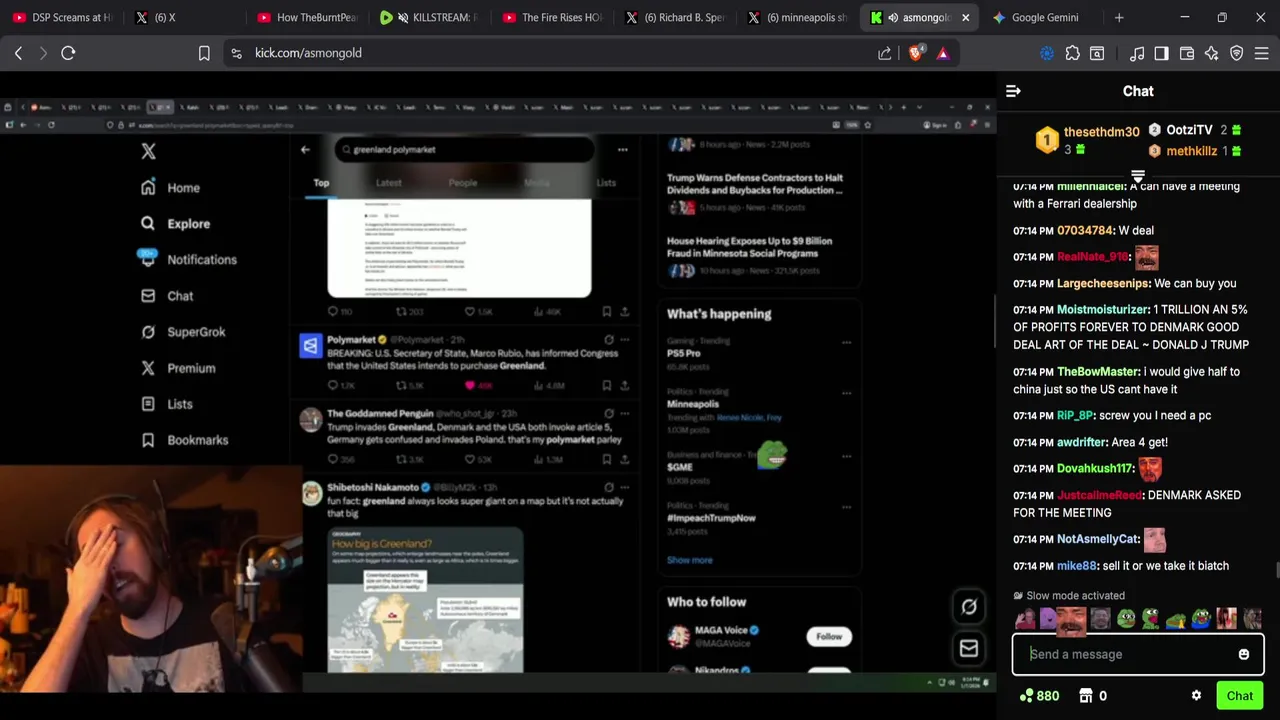Switch to the KILLSTREAM tab
The image size is (1280, 720).
tap(430, 17)
